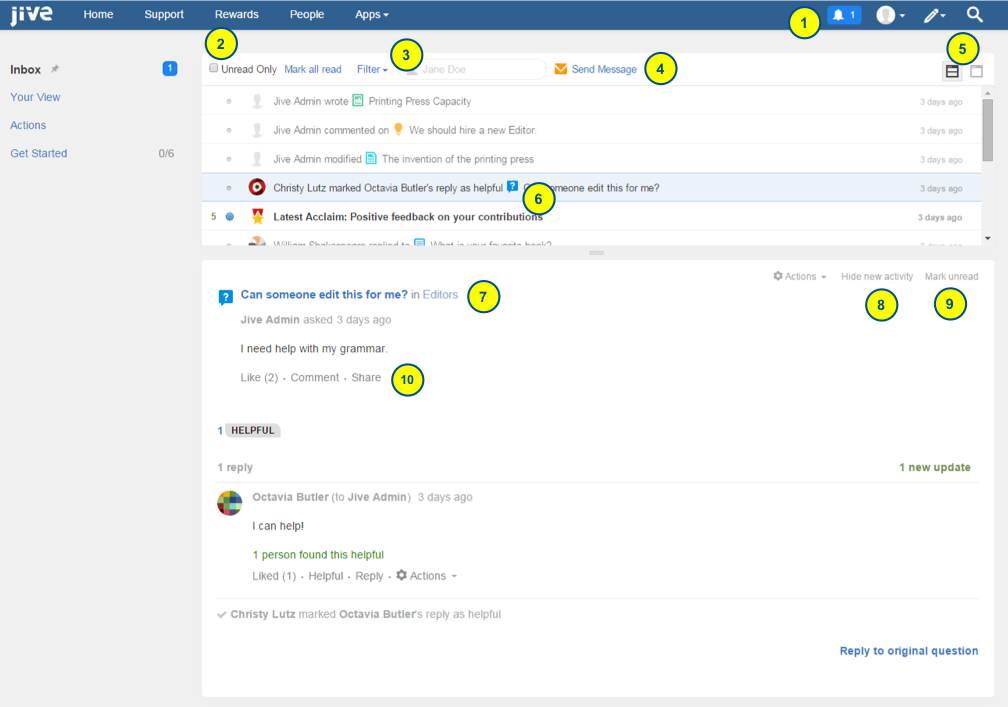Click the Inbox pin icon
Screen dimensions: 1008x707
click(56, 69)
